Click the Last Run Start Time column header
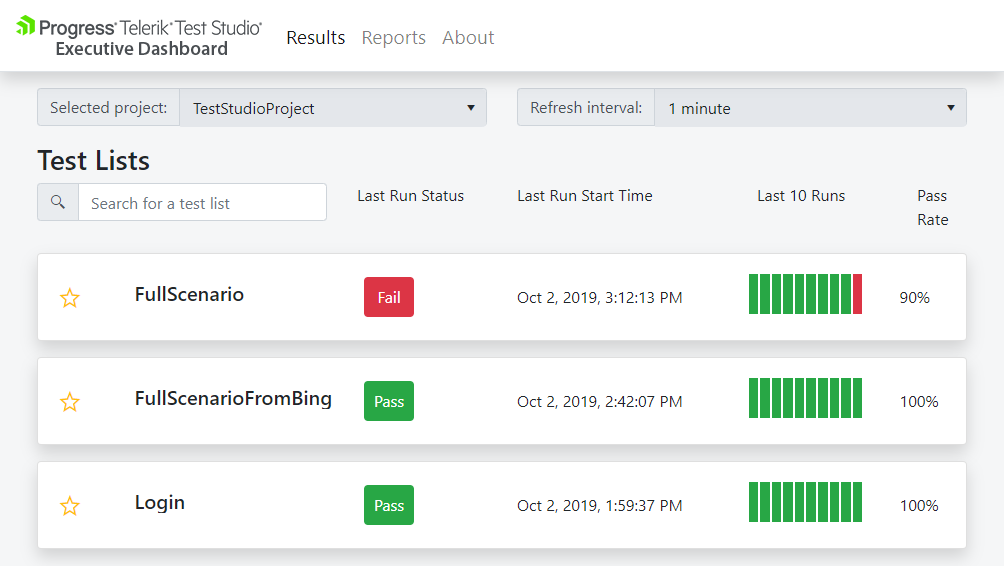Screen dimensions: 1004x566 pyautogui.click(x=585, y=196)
